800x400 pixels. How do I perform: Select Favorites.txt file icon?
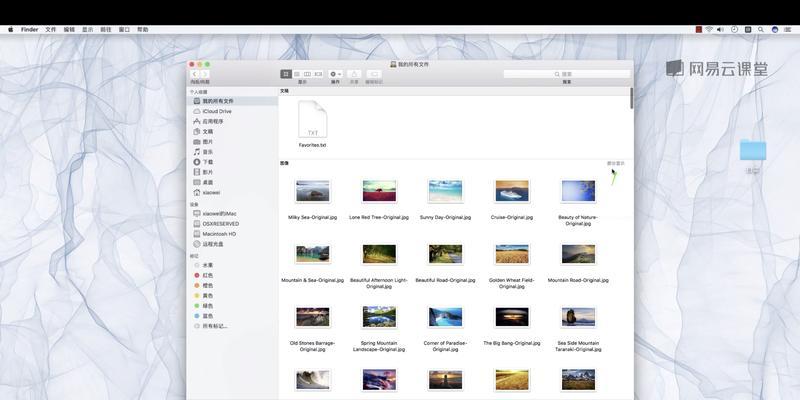coord(312,119)
